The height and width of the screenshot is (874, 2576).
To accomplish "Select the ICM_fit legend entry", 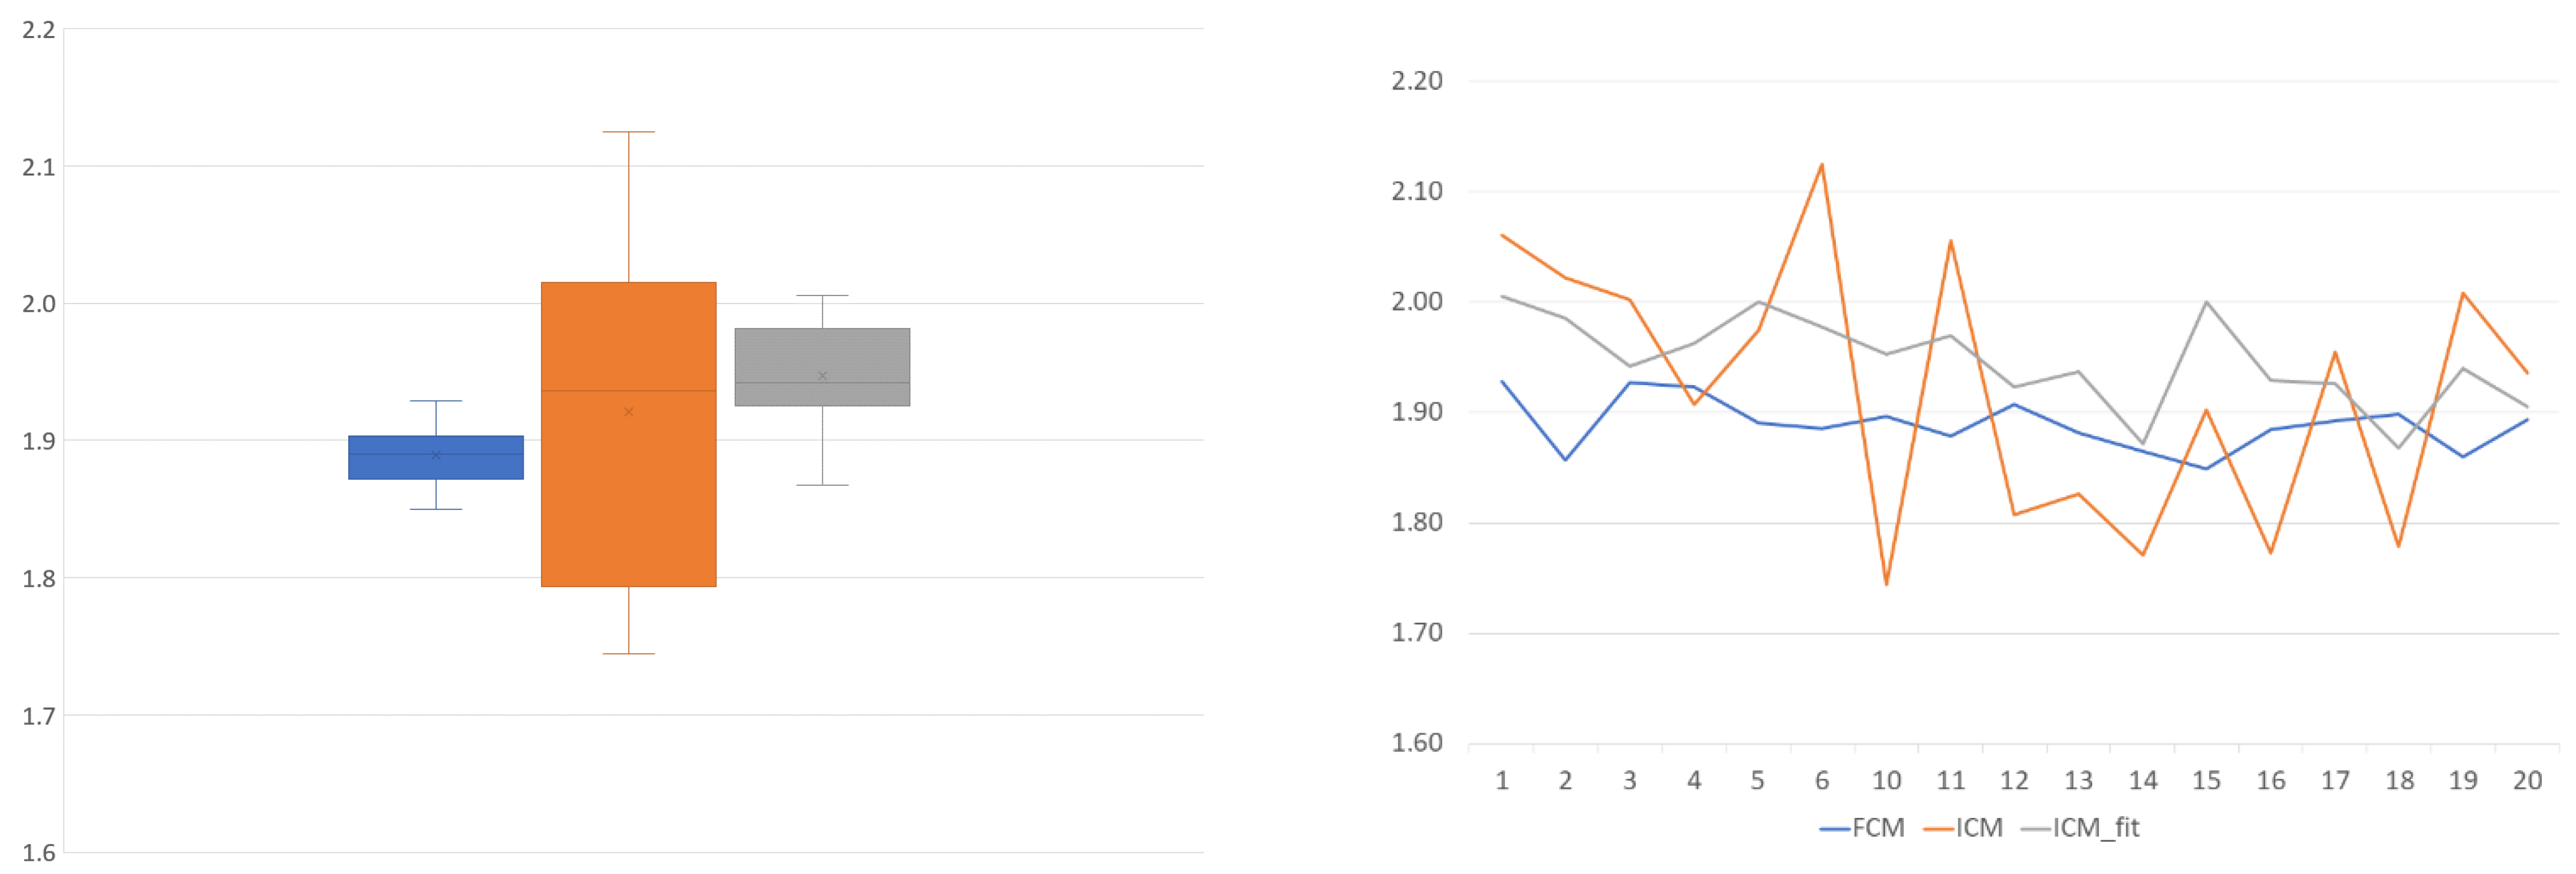I will click(2081, 828).
